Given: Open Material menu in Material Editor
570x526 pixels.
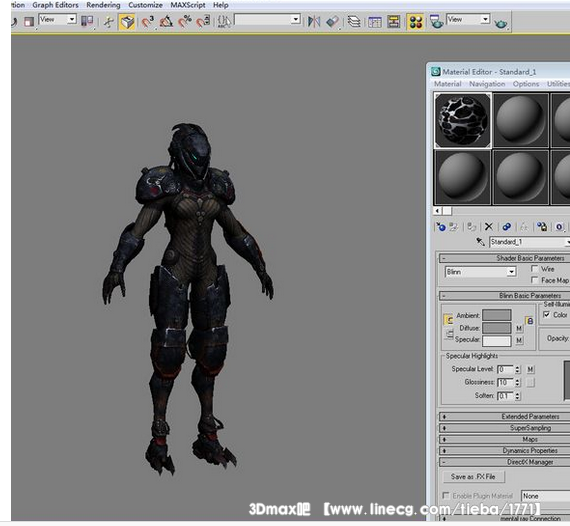Looking at the screenshot, I should [x=447, y=84].
